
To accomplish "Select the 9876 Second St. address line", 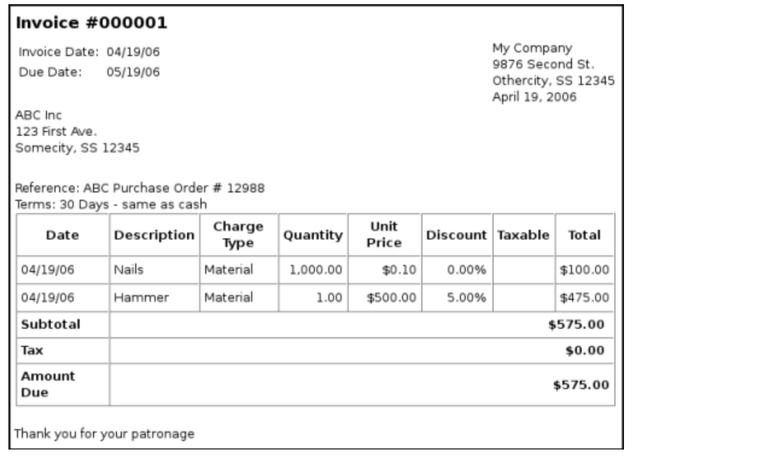I will pos(543,64).
